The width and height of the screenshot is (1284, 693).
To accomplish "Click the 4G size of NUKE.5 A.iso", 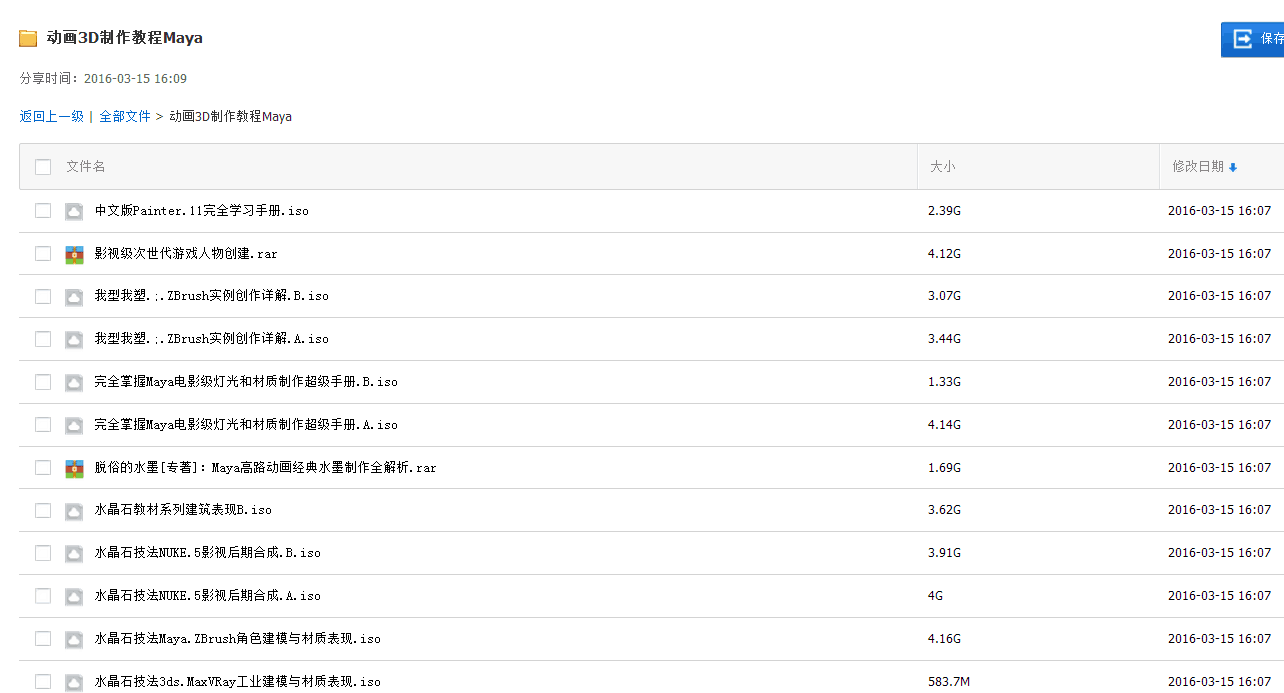I will 935,596.
